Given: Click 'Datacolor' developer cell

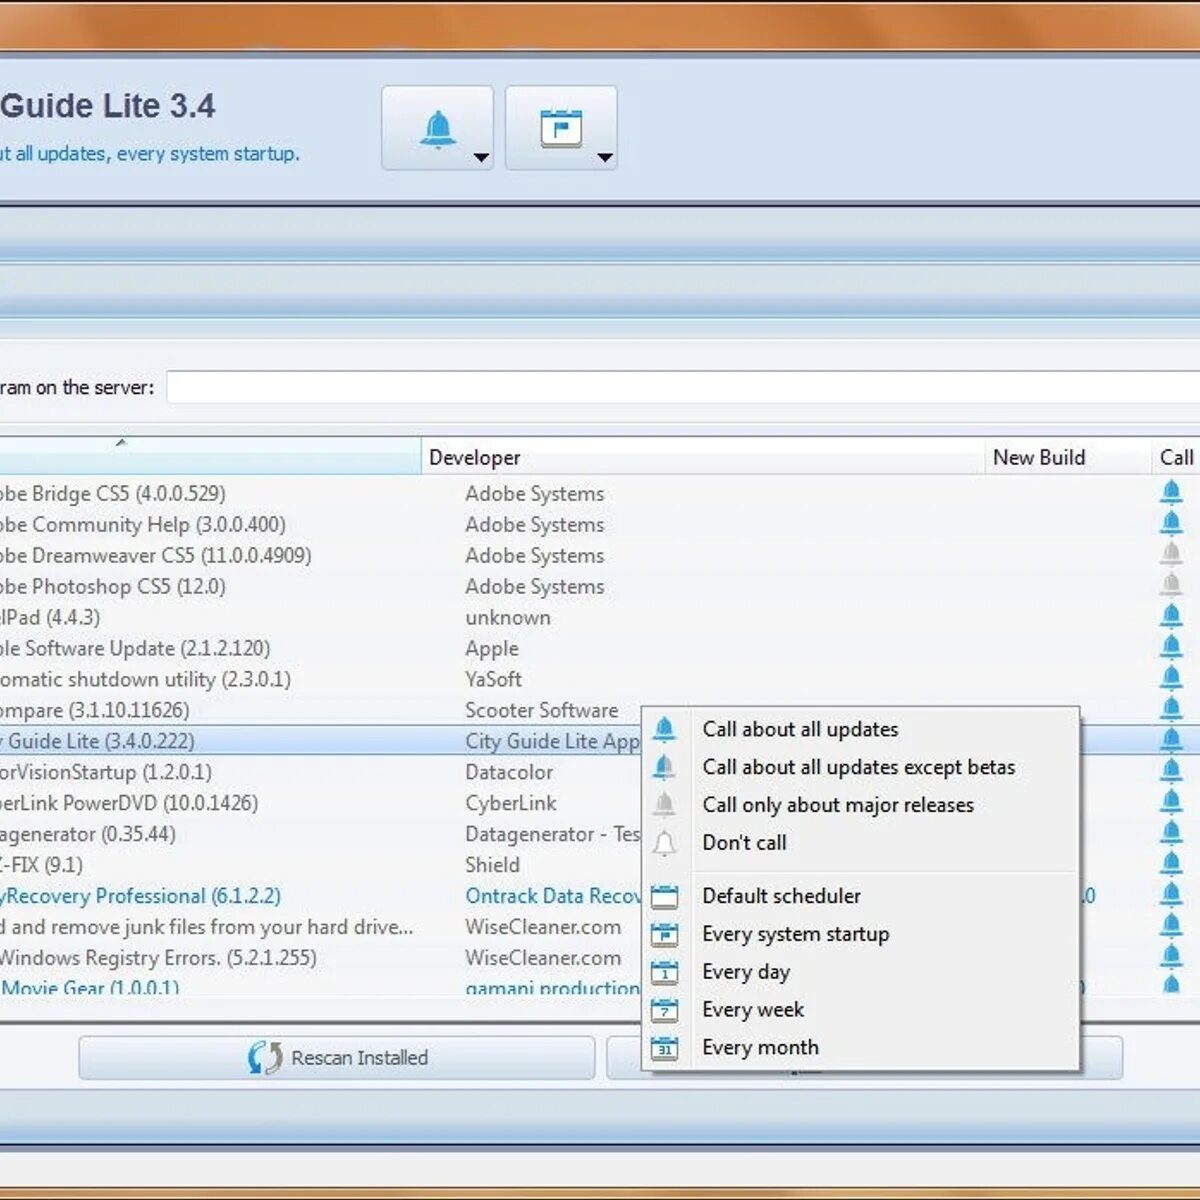Looking at the screenshot, I should [509, 772].
